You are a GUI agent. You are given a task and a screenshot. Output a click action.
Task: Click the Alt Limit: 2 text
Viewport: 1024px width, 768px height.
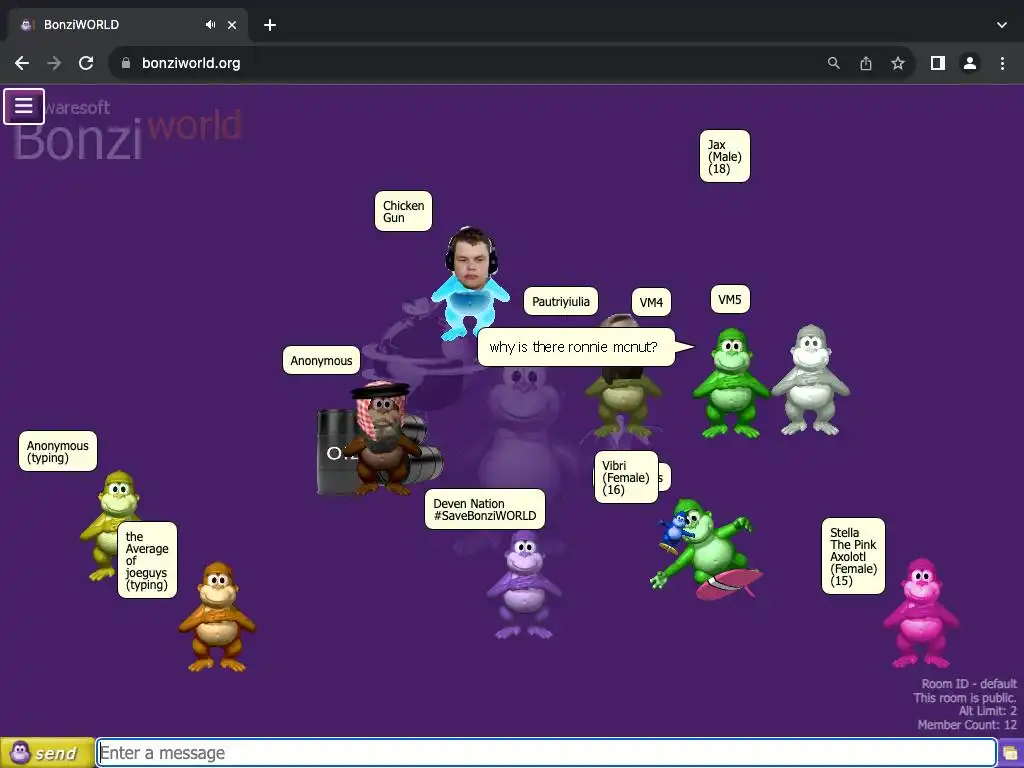987,711
